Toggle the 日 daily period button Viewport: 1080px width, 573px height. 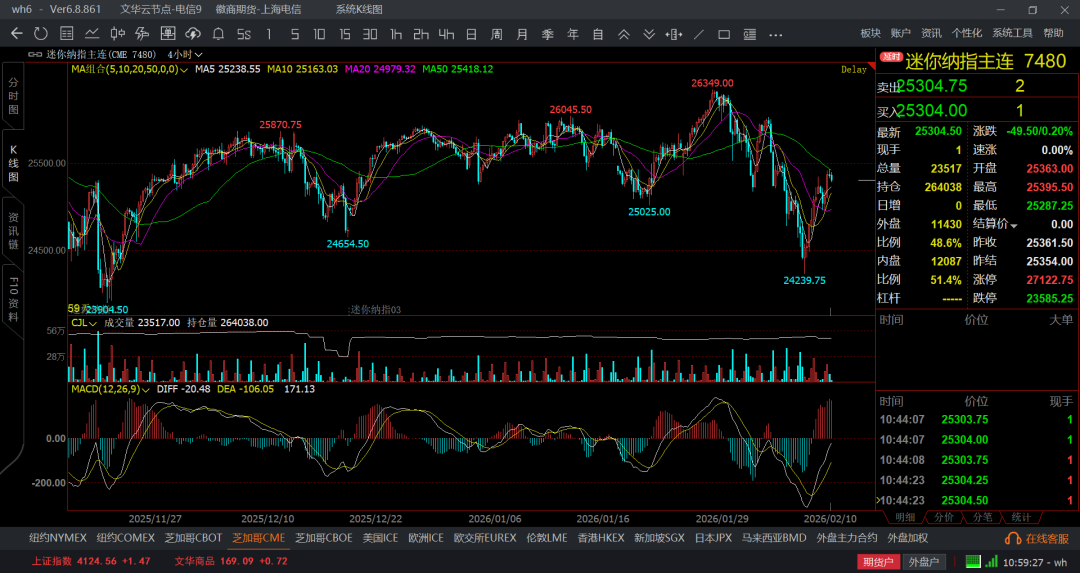471,34
